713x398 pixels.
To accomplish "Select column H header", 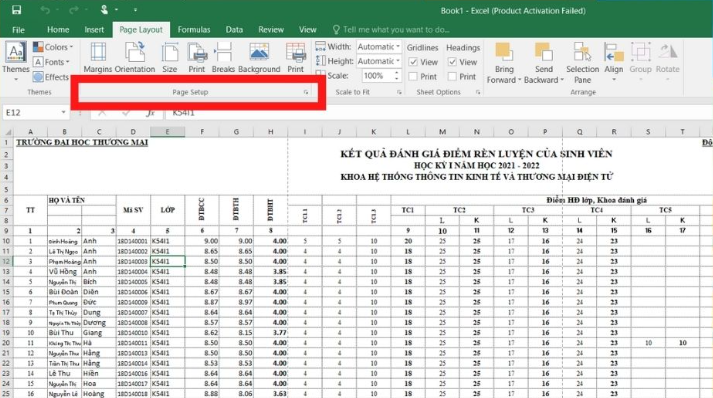I will pos(271,132).
